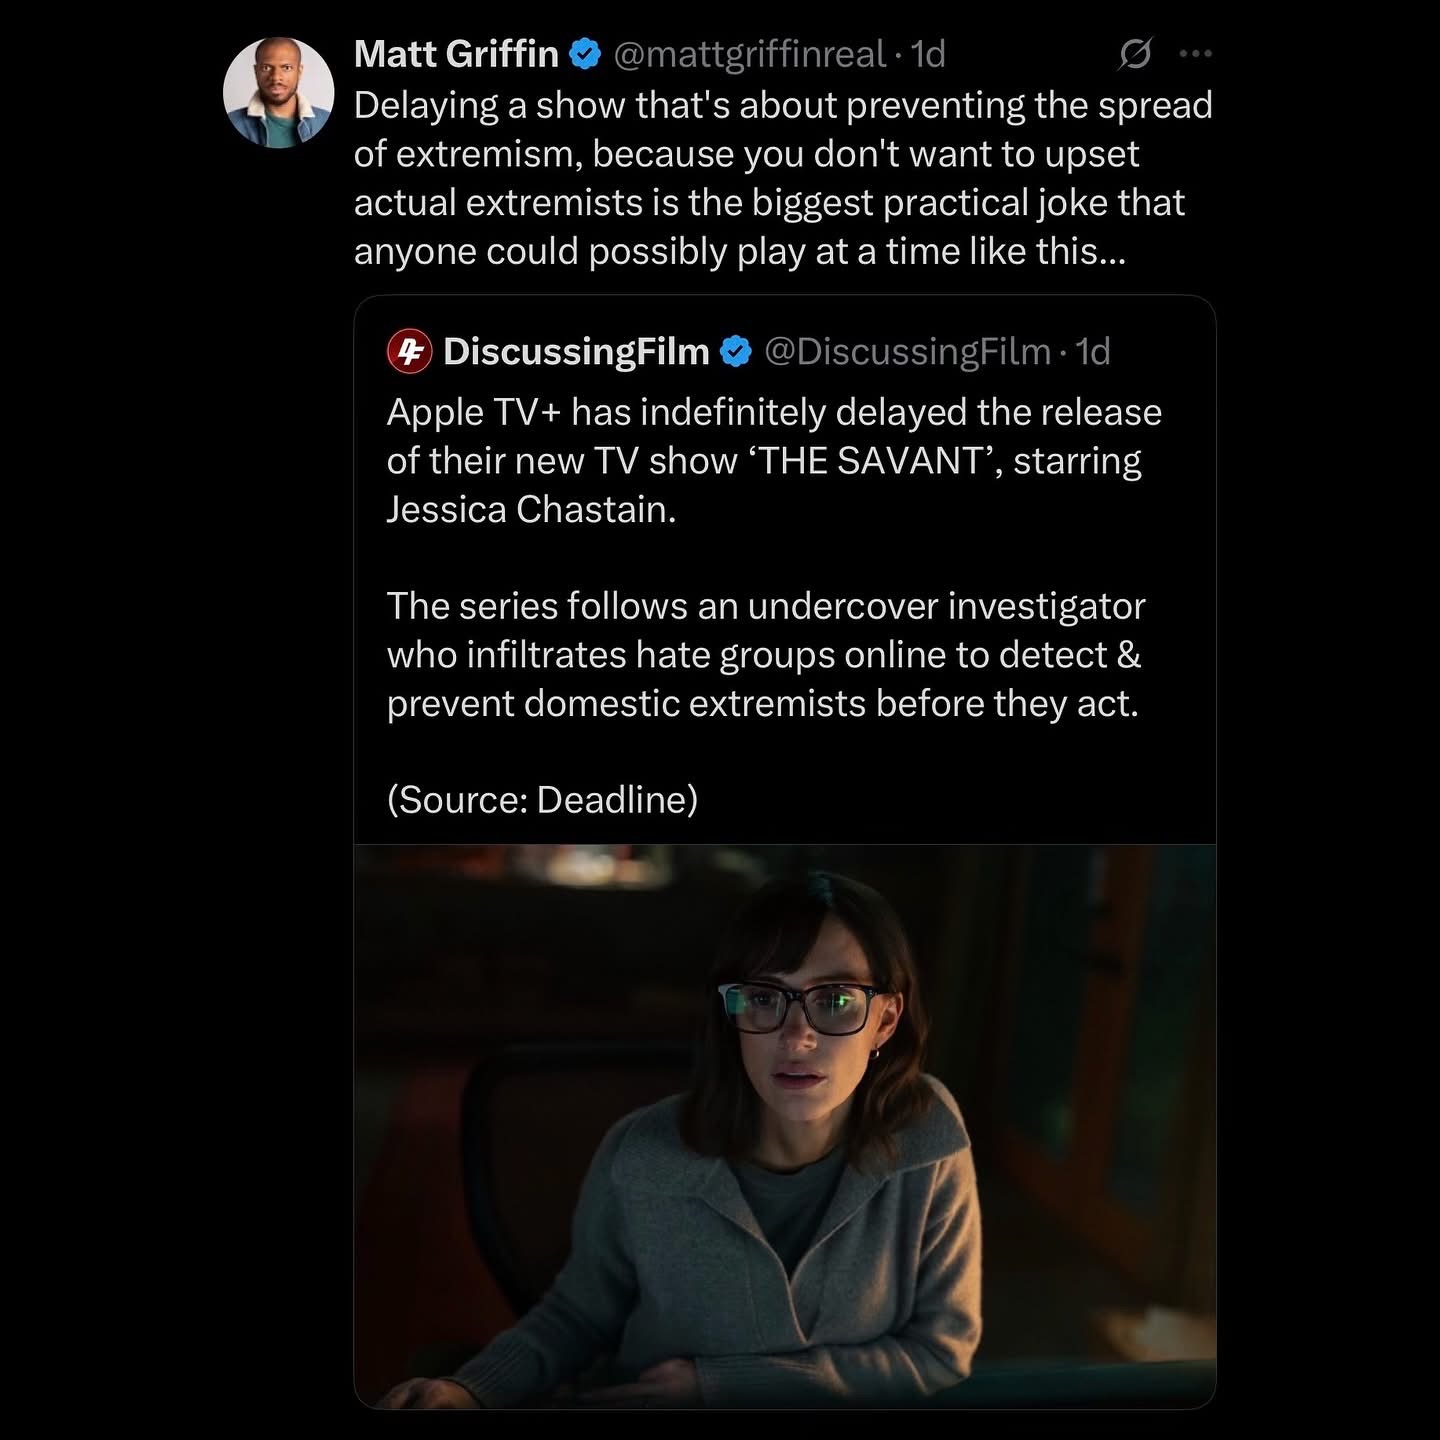Click Matt Griffin's blue verified badge
The height and width of the screenshot is (1440, 1440).
pyautogui.click(x=585, y=54)
